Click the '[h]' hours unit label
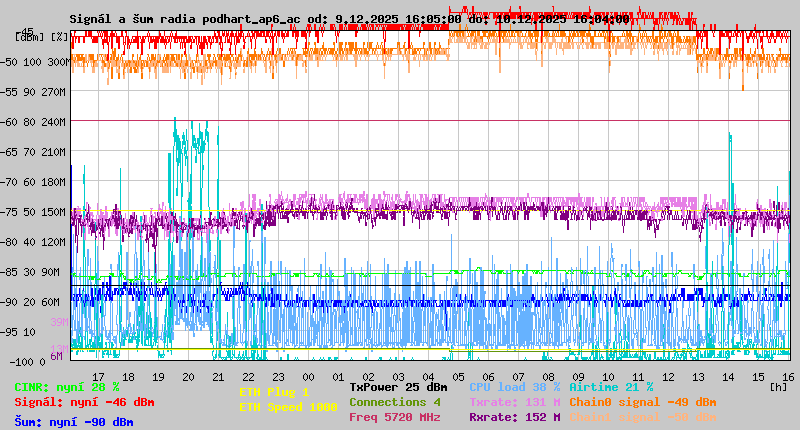Viewport: 800px width, 430px height. [x=779, y=387]
